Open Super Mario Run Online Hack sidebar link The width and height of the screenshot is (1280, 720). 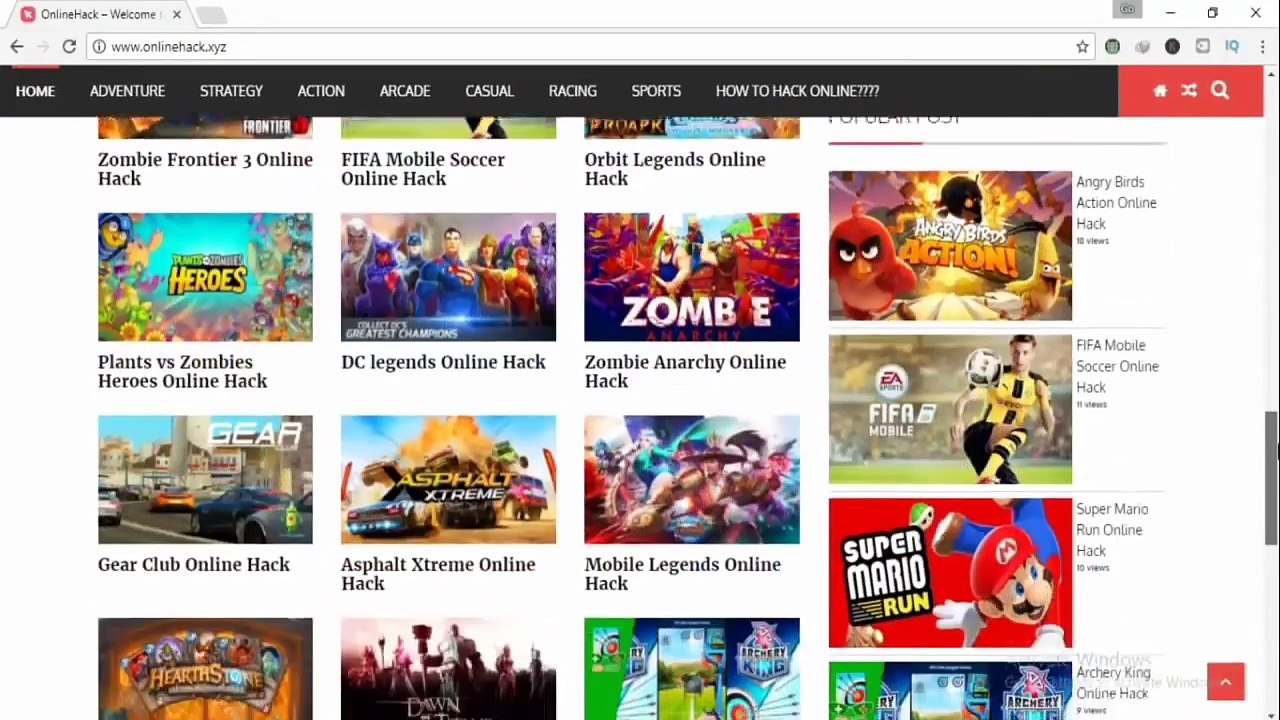tap(1112, 530)
